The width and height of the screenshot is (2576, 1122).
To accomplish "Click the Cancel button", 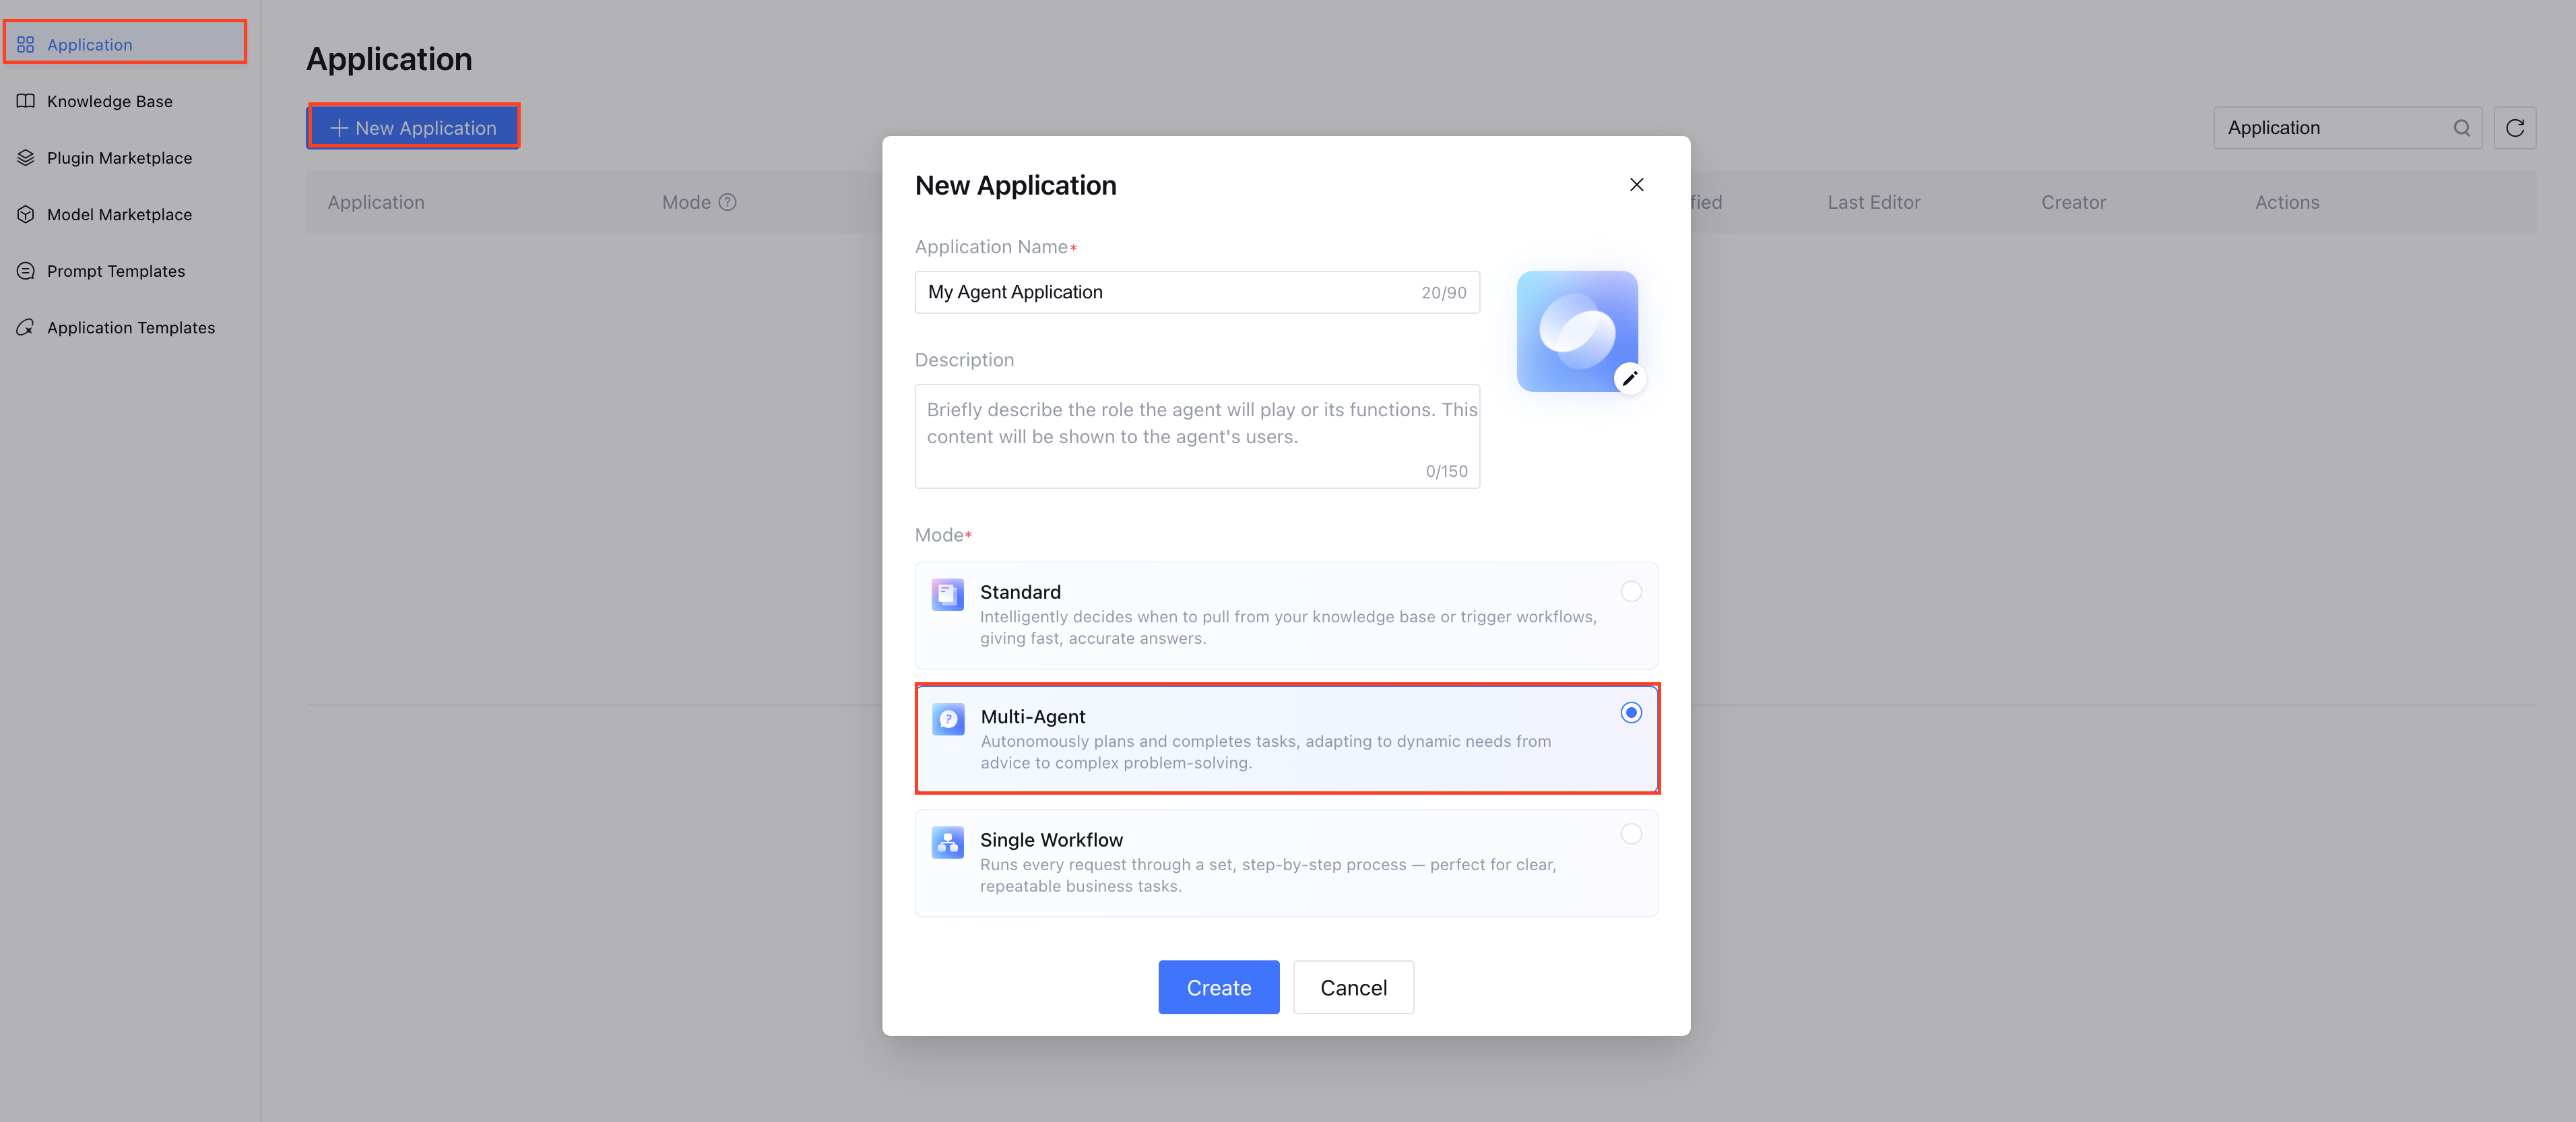I will point(1353,987).
